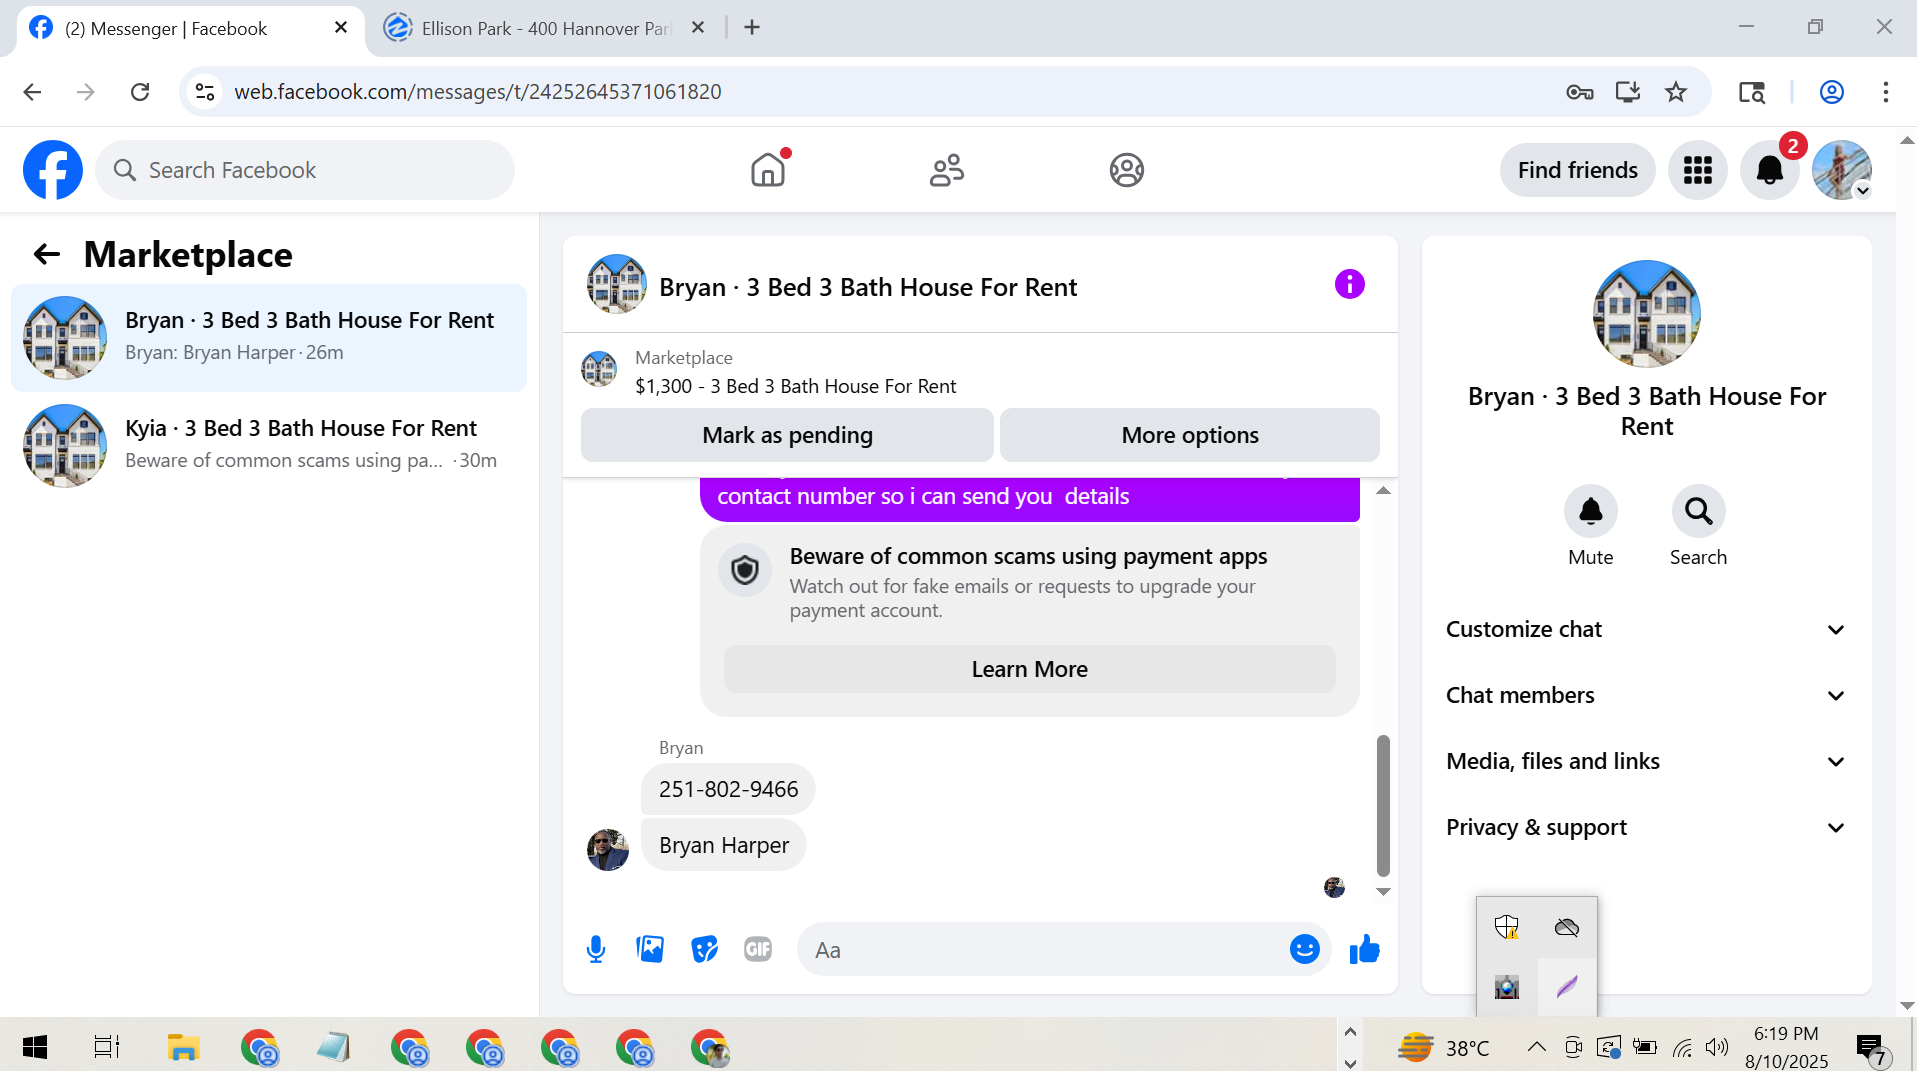Screen dimensions: 1917x1071
Task: Click the cloud sync off tray icon
Action: point(1567,927)
